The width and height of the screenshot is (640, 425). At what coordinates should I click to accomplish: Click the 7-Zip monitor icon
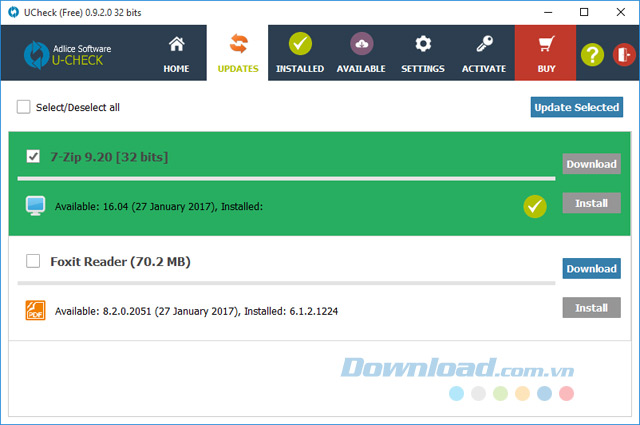coord(36,206)
